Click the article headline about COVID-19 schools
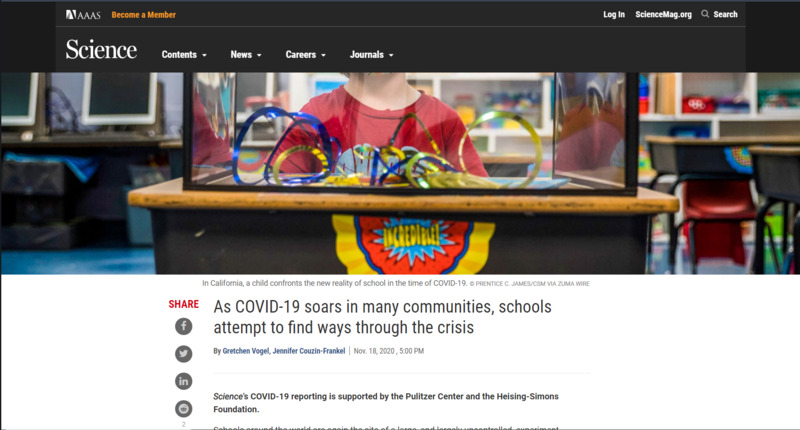This screenshot has height=430, width=800. 383,317
